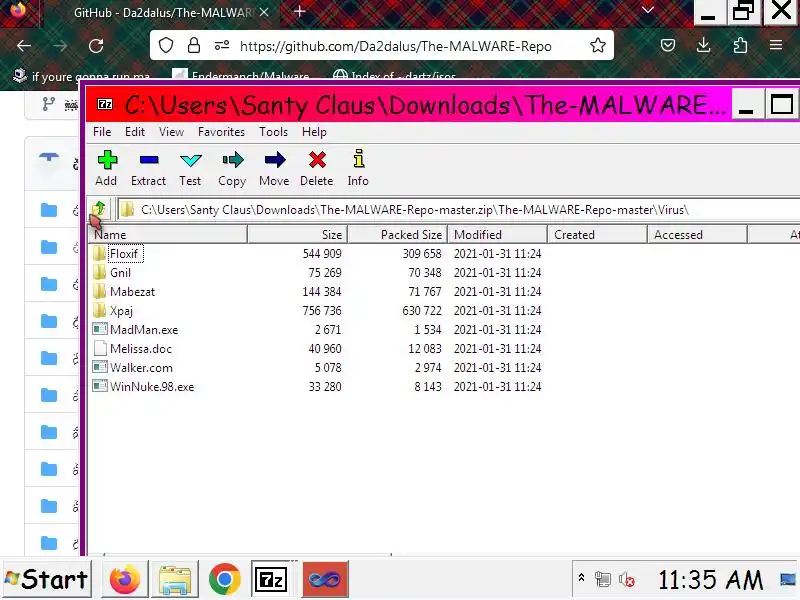View site security padlock info
This screenshot has height=600, width=800.
[x=194, y=46]
